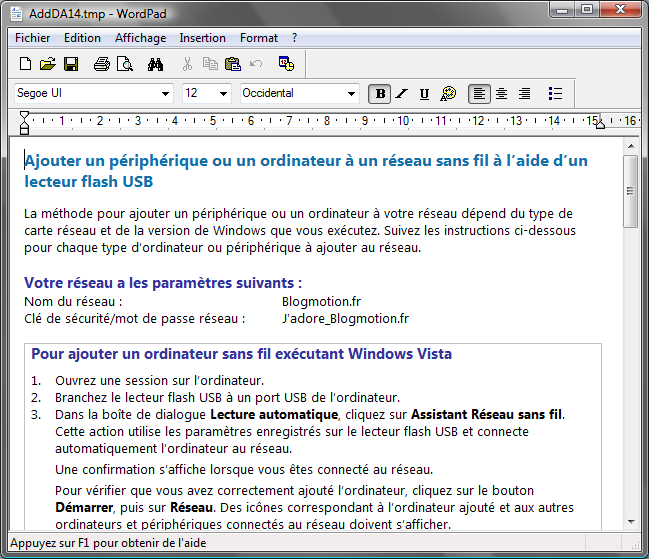
Task: Open the Insertion menu
Action: 202,38
